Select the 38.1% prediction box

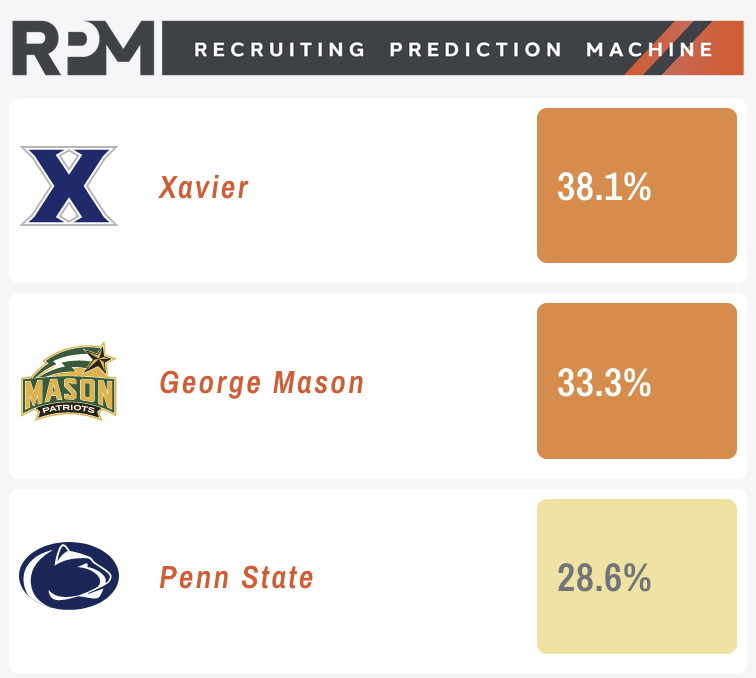[637, 186]
